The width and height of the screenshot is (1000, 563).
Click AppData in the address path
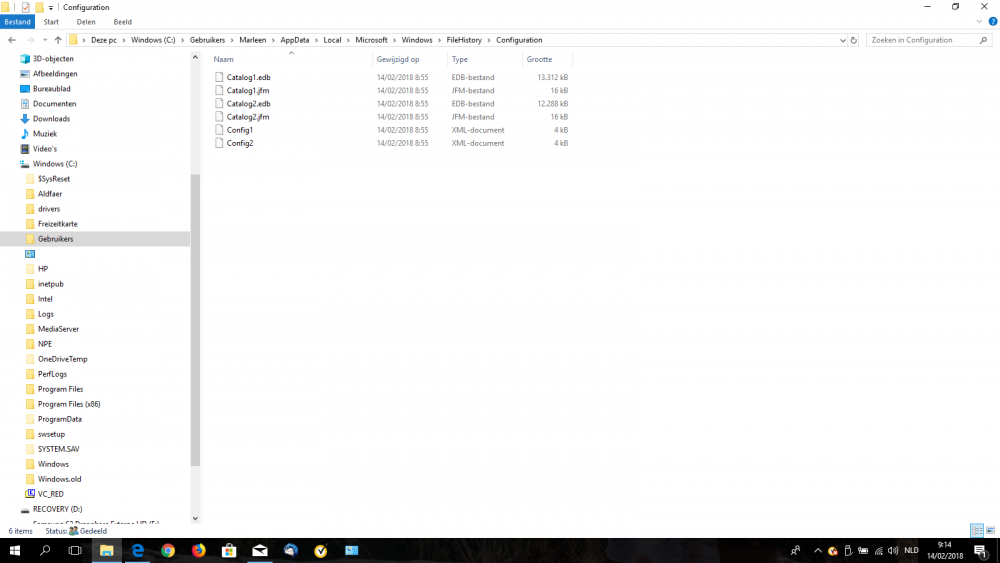click(295, 40)
